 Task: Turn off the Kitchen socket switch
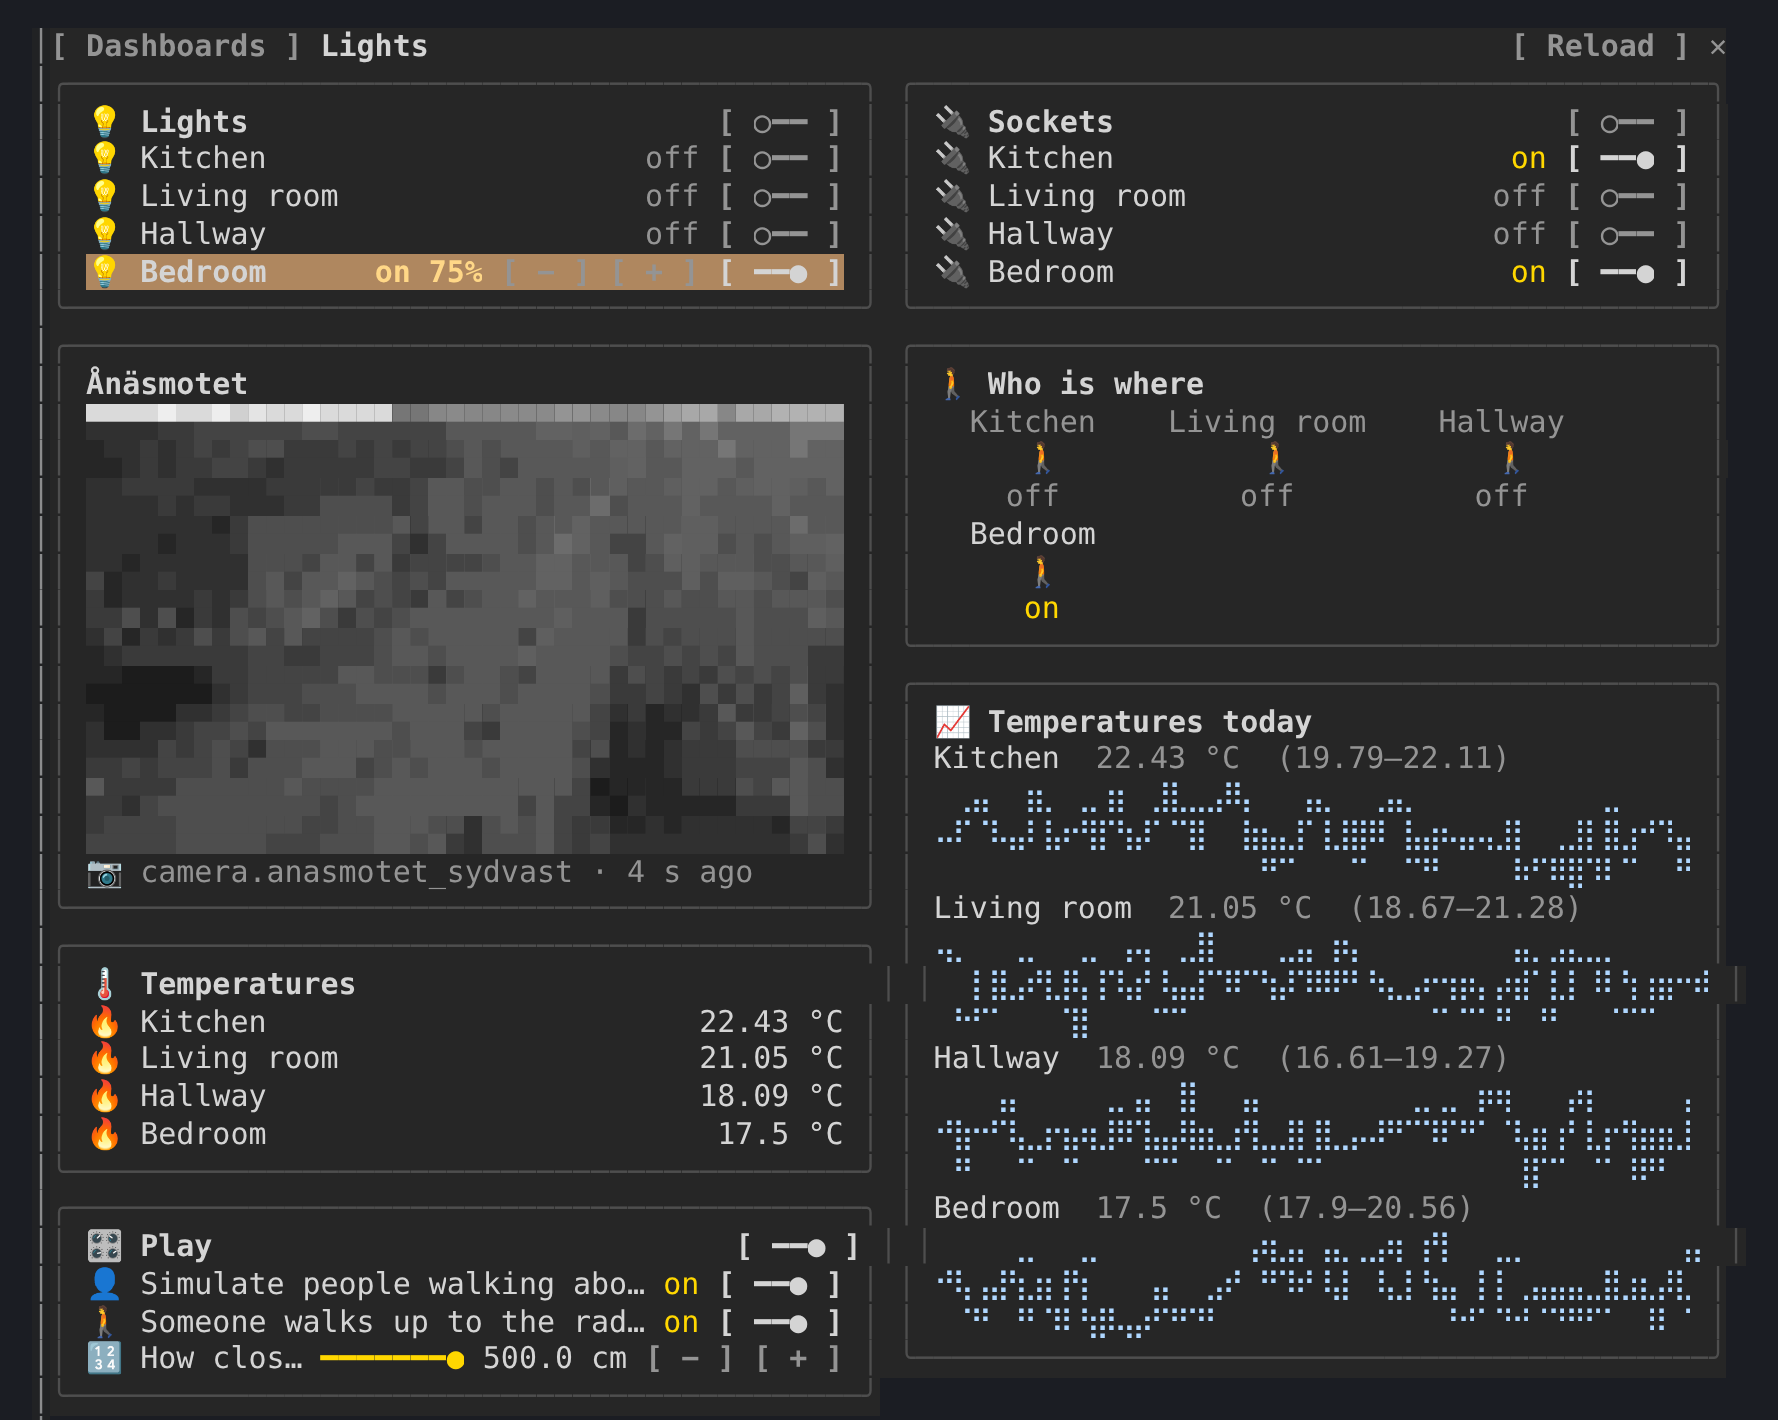1627,158
